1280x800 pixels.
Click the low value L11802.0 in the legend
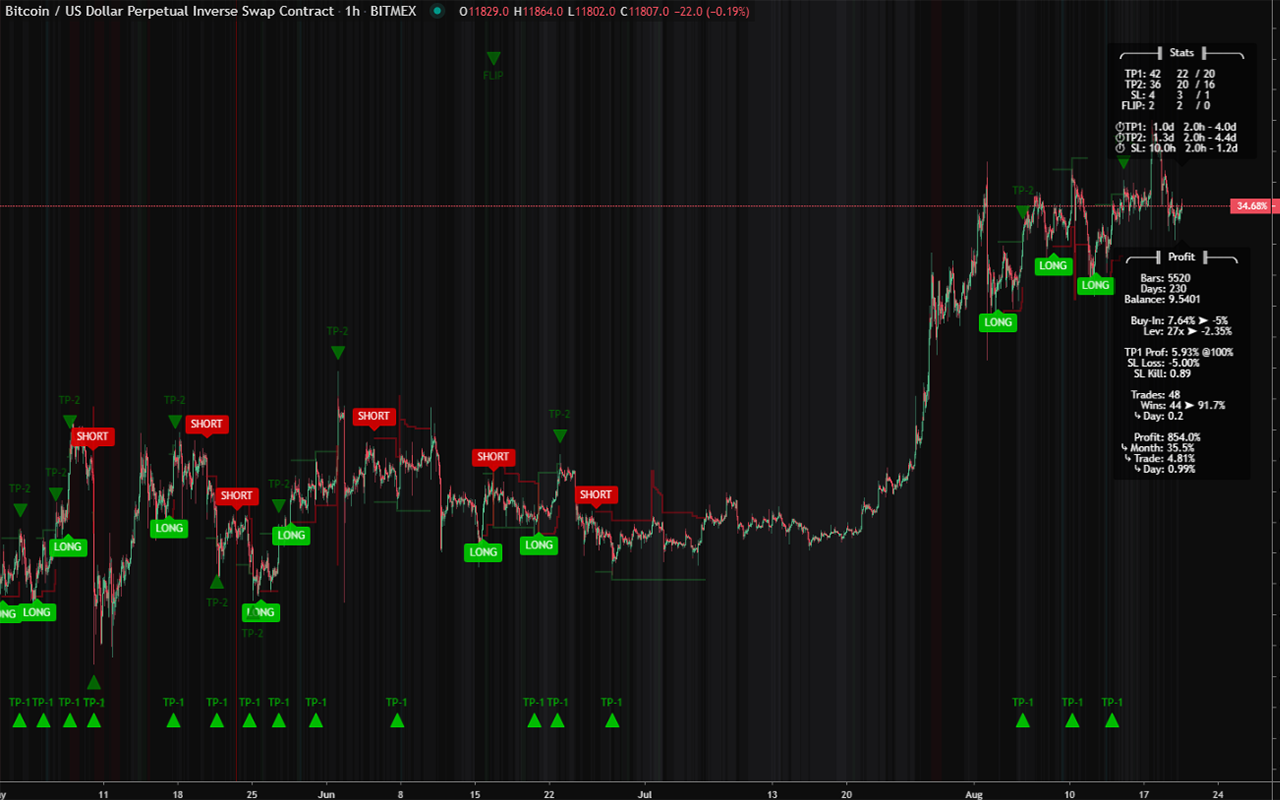[x=592, y=12]
